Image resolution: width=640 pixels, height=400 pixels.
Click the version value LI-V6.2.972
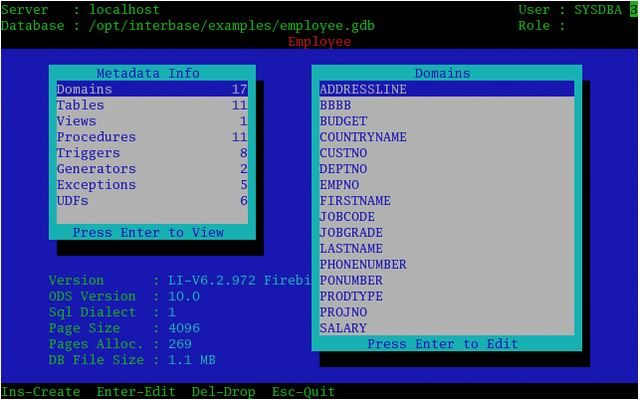coord(212,280)
